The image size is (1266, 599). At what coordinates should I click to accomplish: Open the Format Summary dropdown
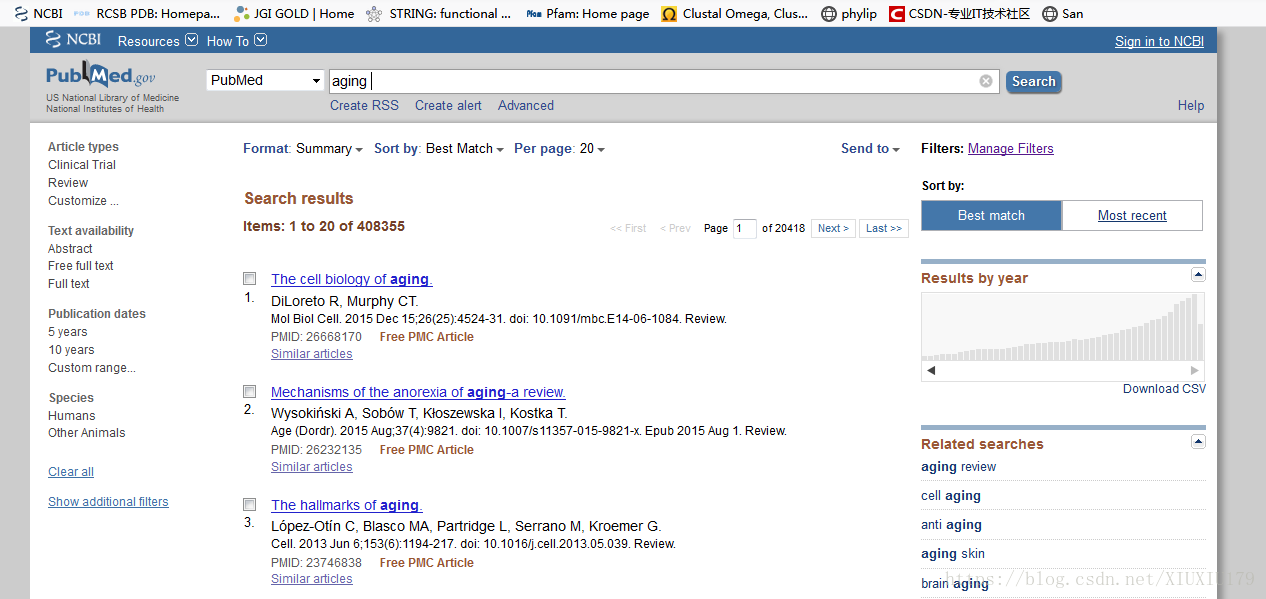303,149
